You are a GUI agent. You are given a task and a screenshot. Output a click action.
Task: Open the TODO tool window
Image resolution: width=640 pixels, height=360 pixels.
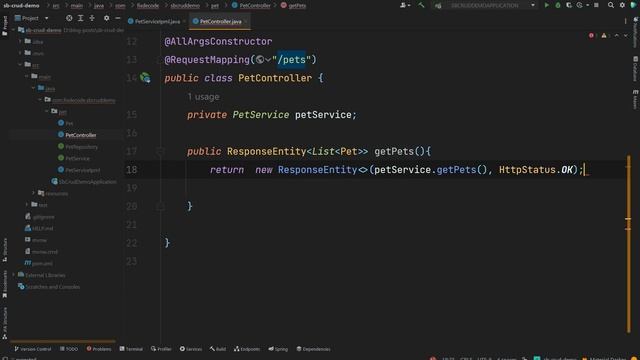(69, 349)
